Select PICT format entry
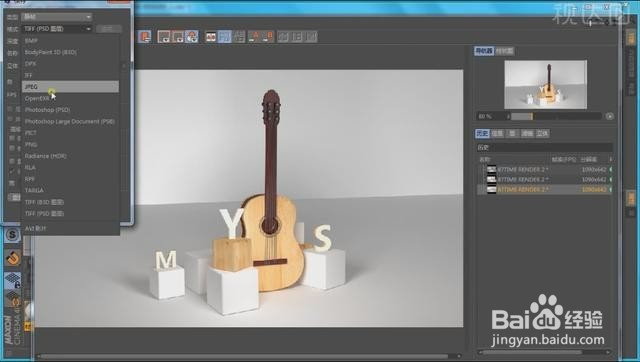 pyautogui.click(x=70, y=133)
